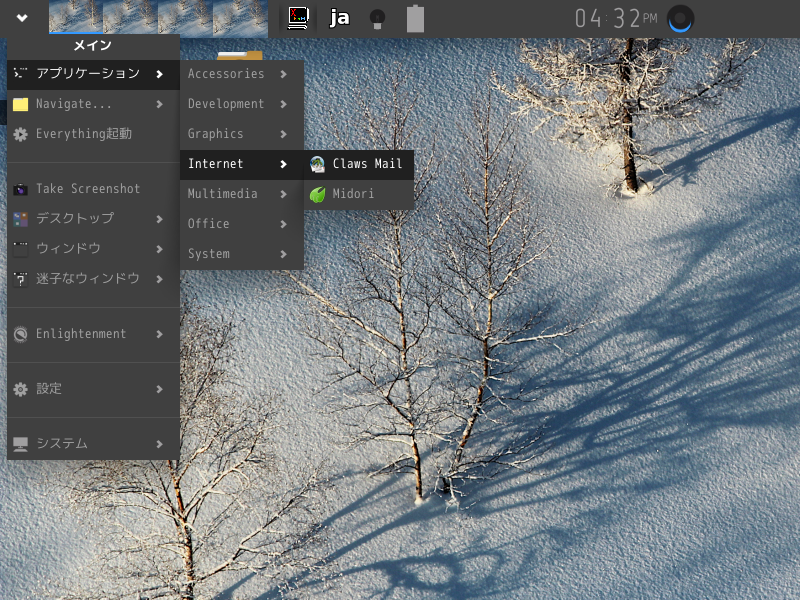The width and height of the screenshot is (800, 600).
Task: Expand the Accessories submenu arrow
Action: click(x=284, y=74)
